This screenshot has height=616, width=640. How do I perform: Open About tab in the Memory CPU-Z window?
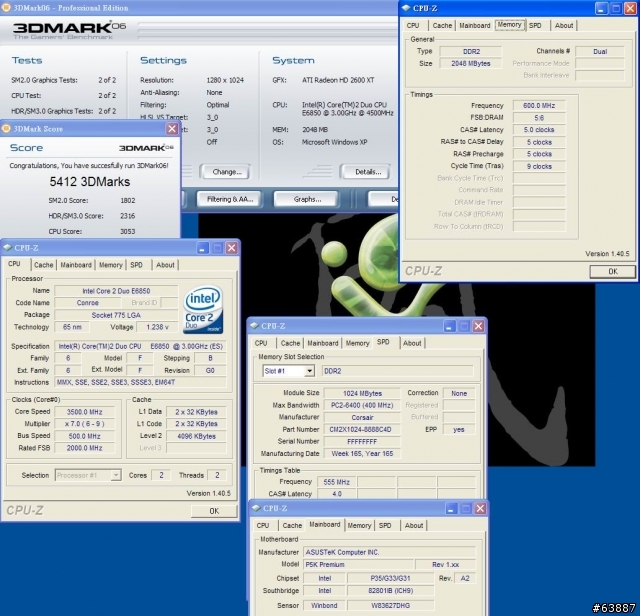(564, 25)
